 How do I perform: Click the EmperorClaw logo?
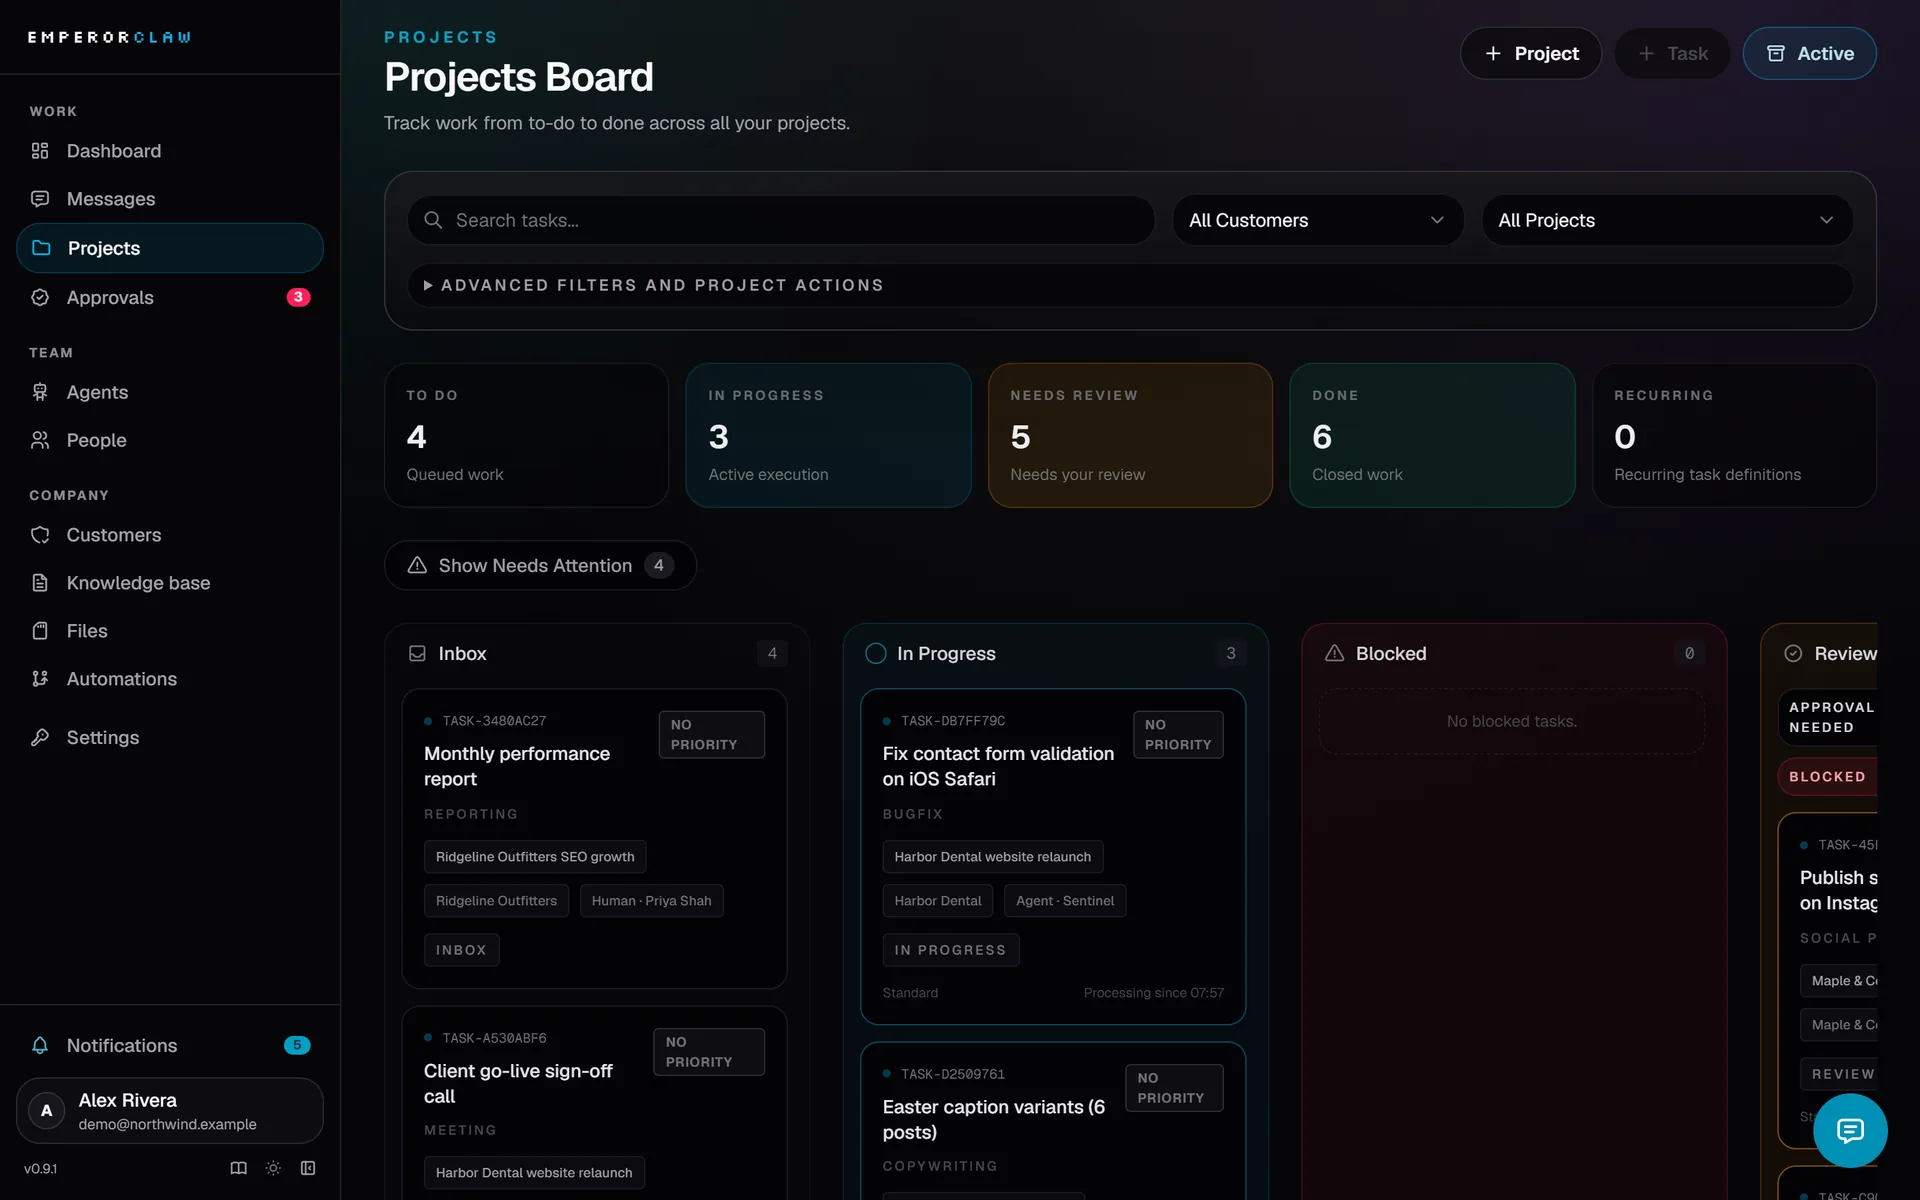[109, 37]
